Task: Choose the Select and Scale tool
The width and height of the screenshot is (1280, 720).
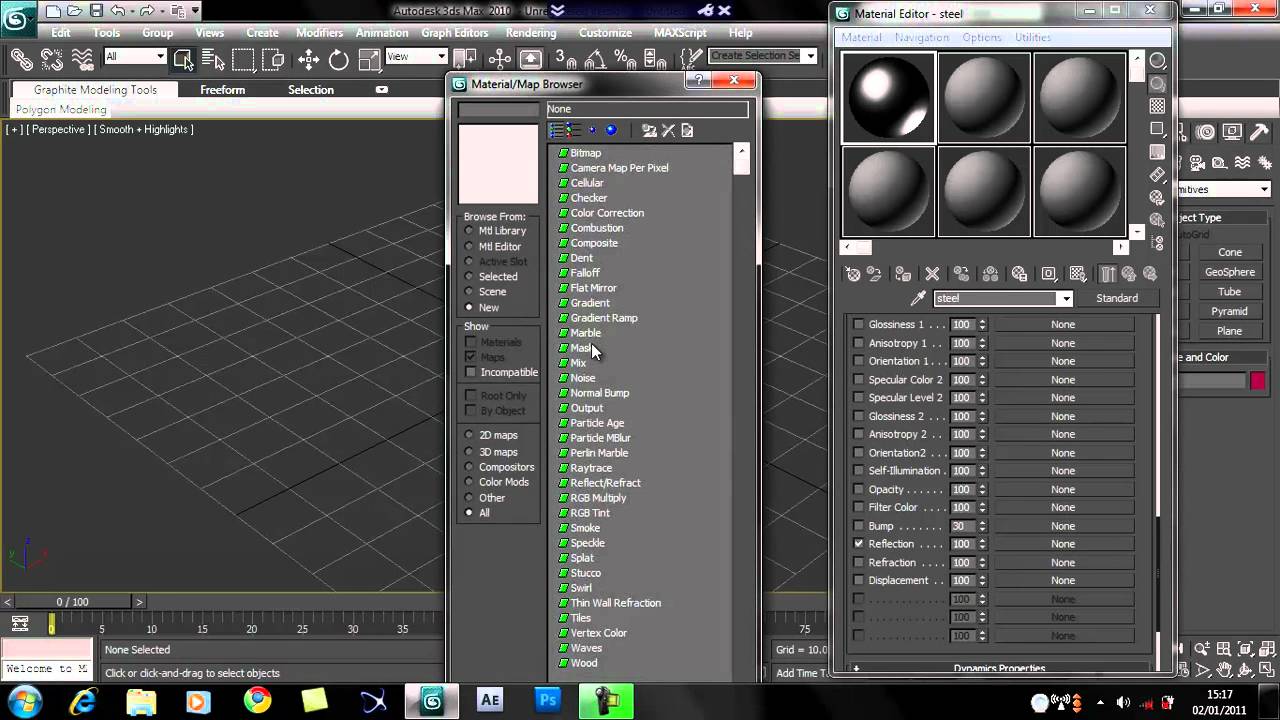Action: 369,59
